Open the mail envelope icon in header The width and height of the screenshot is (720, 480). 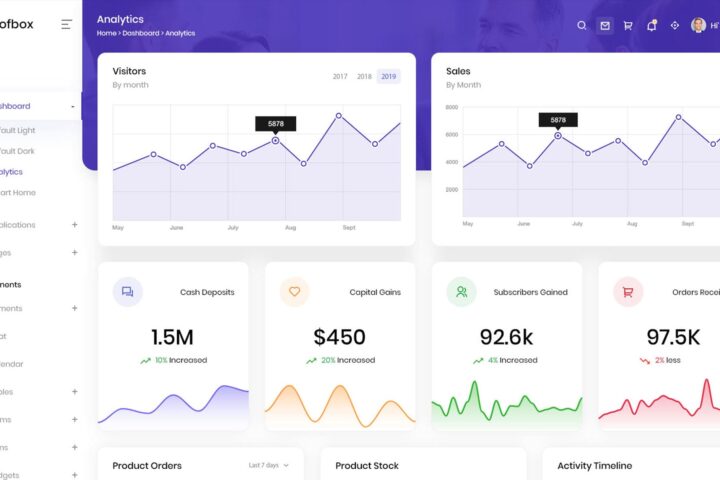[605, 26]
